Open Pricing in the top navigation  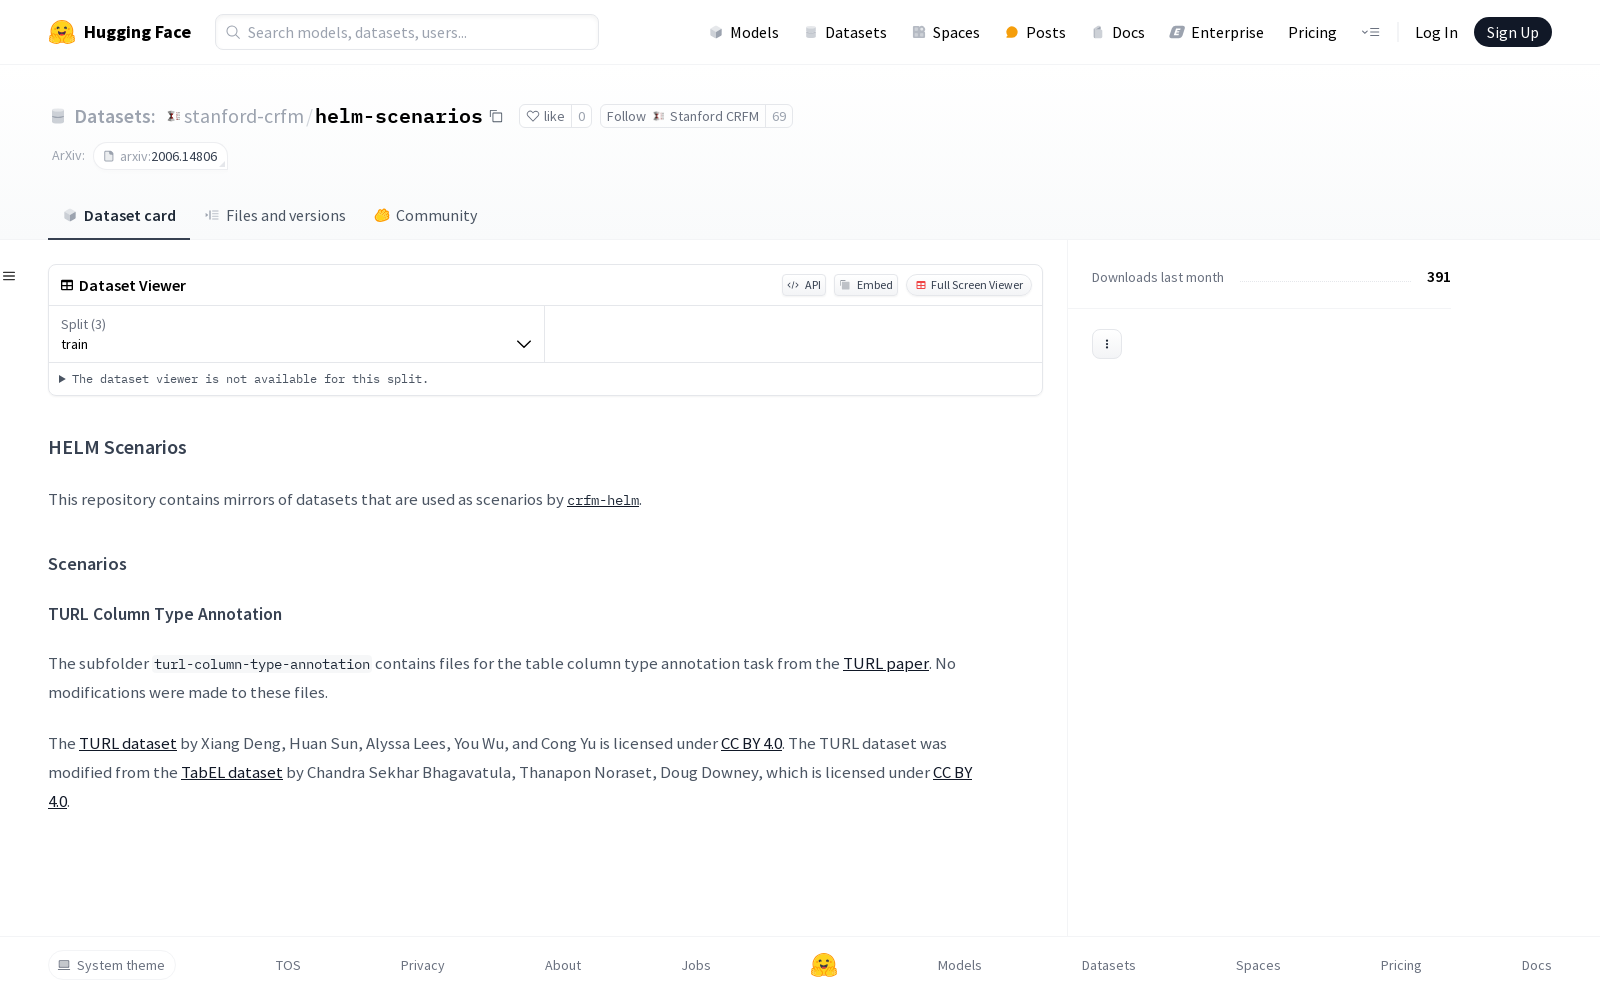click(x=1312, y=32)
